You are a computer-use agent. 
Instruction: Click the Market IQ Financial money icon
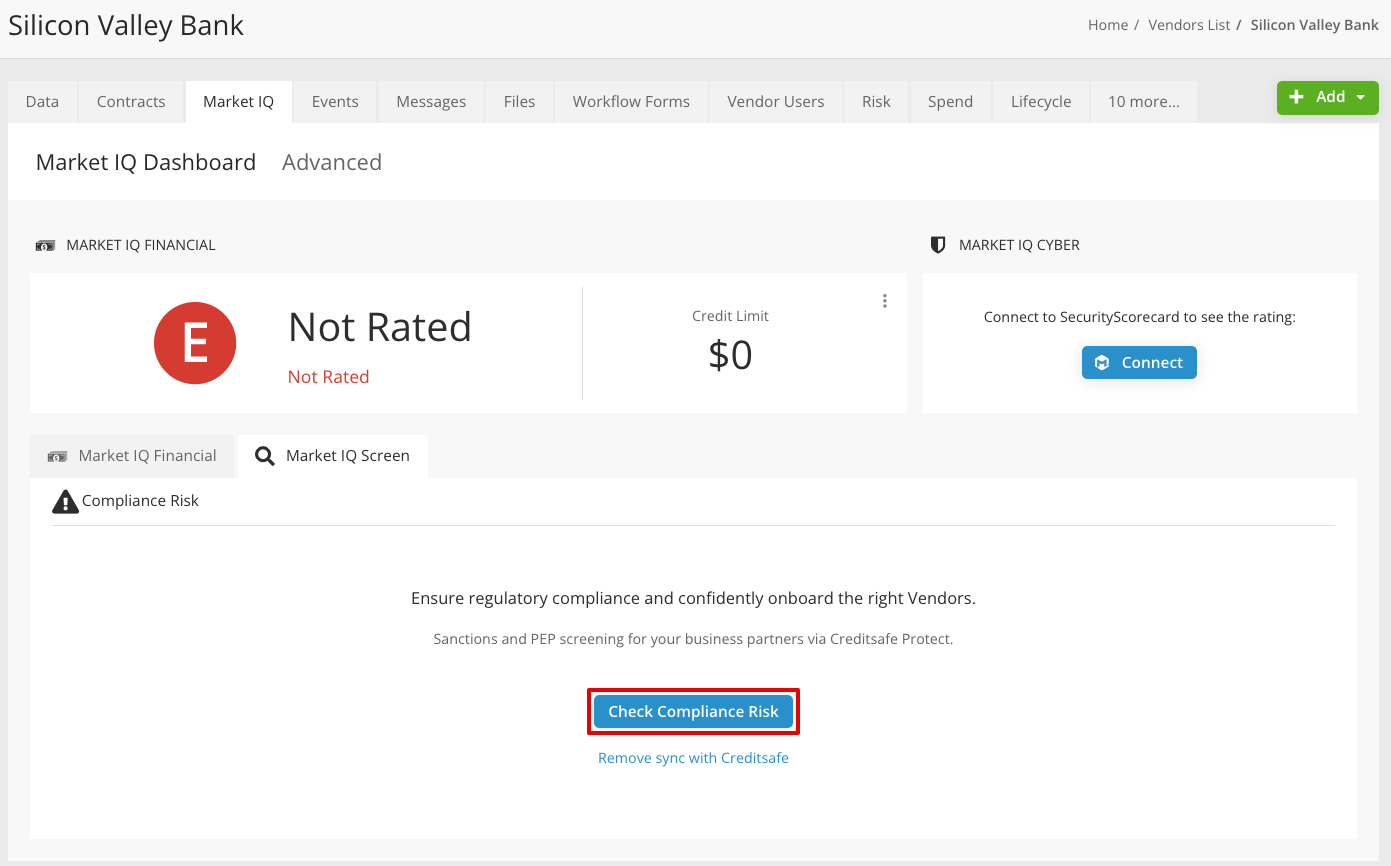tap(46, 244)
